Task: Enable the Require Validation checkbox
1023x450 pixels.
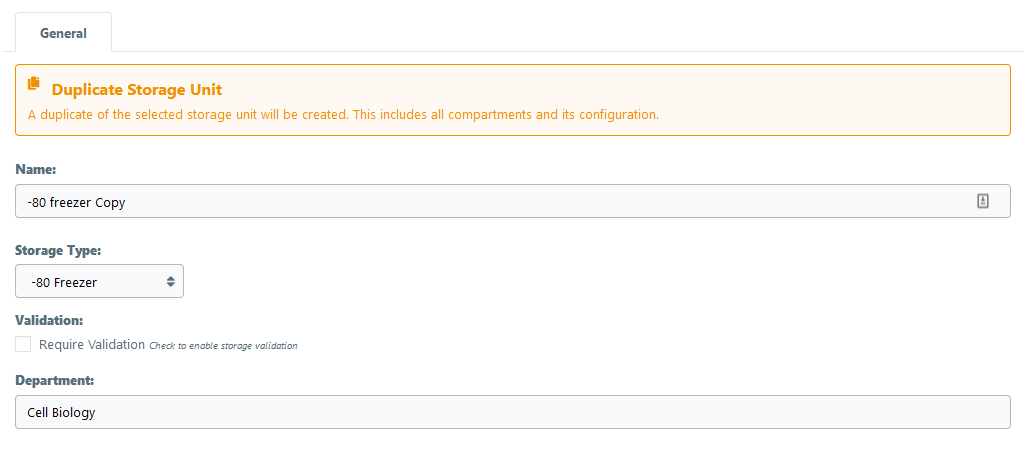Action: pos(23,344)
